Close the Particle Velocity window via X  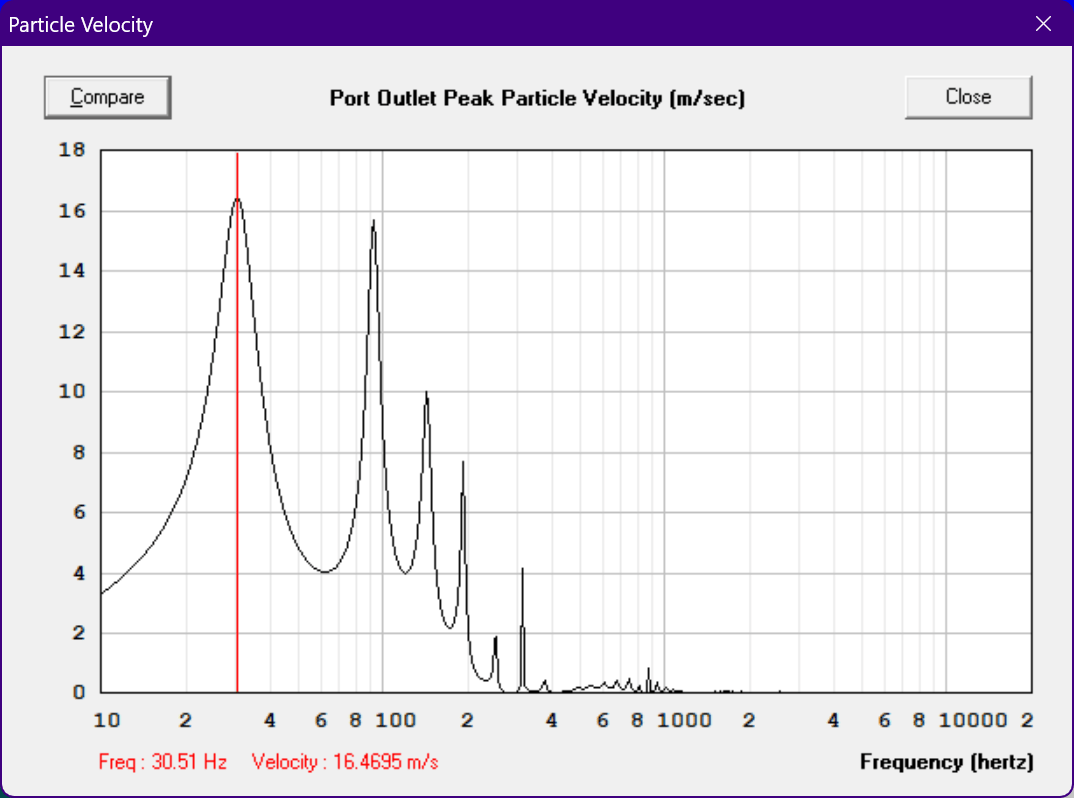tap(1043, 24)
